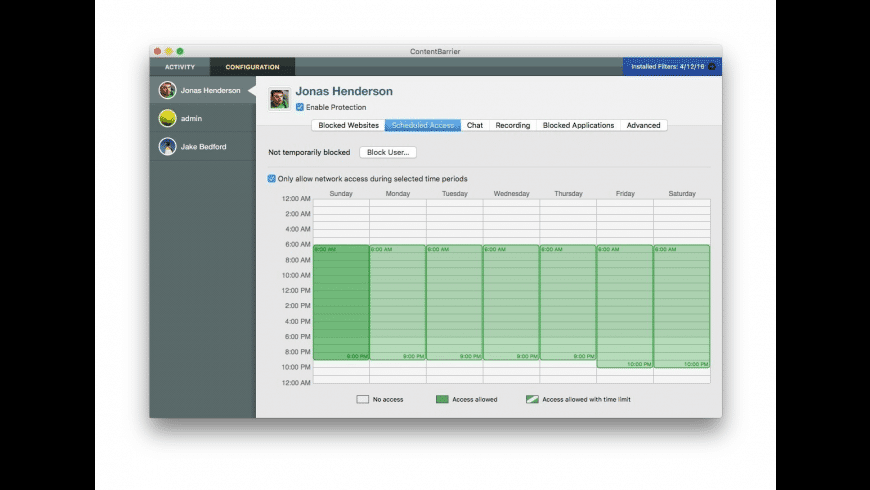Uncheck Only allow network access during selected periods
The image size is (870, 490).
pos(272,179)
